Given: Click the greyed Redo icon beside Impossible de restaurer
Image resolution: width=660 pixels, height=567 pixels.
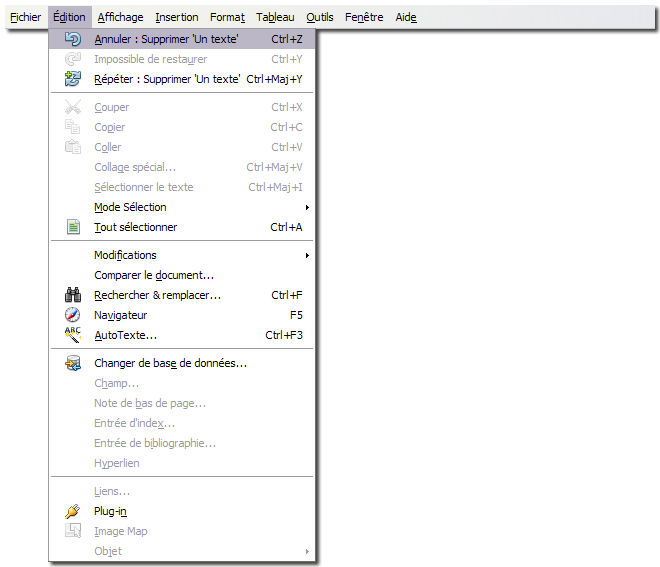Looking at the screenshot, I should click(73, 59).
